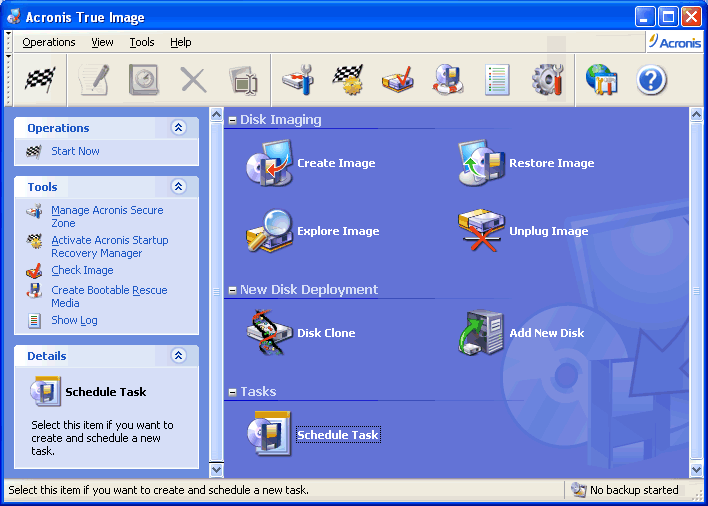This screenshot has height=506, width=708.
Task: Click the sidebar scrollbar down arrow
Action: click(x=216, y=469)
